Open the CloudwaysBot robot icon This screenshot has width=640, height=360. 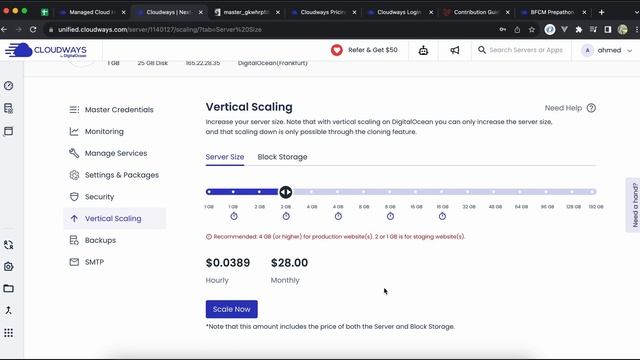coord(423,50)
